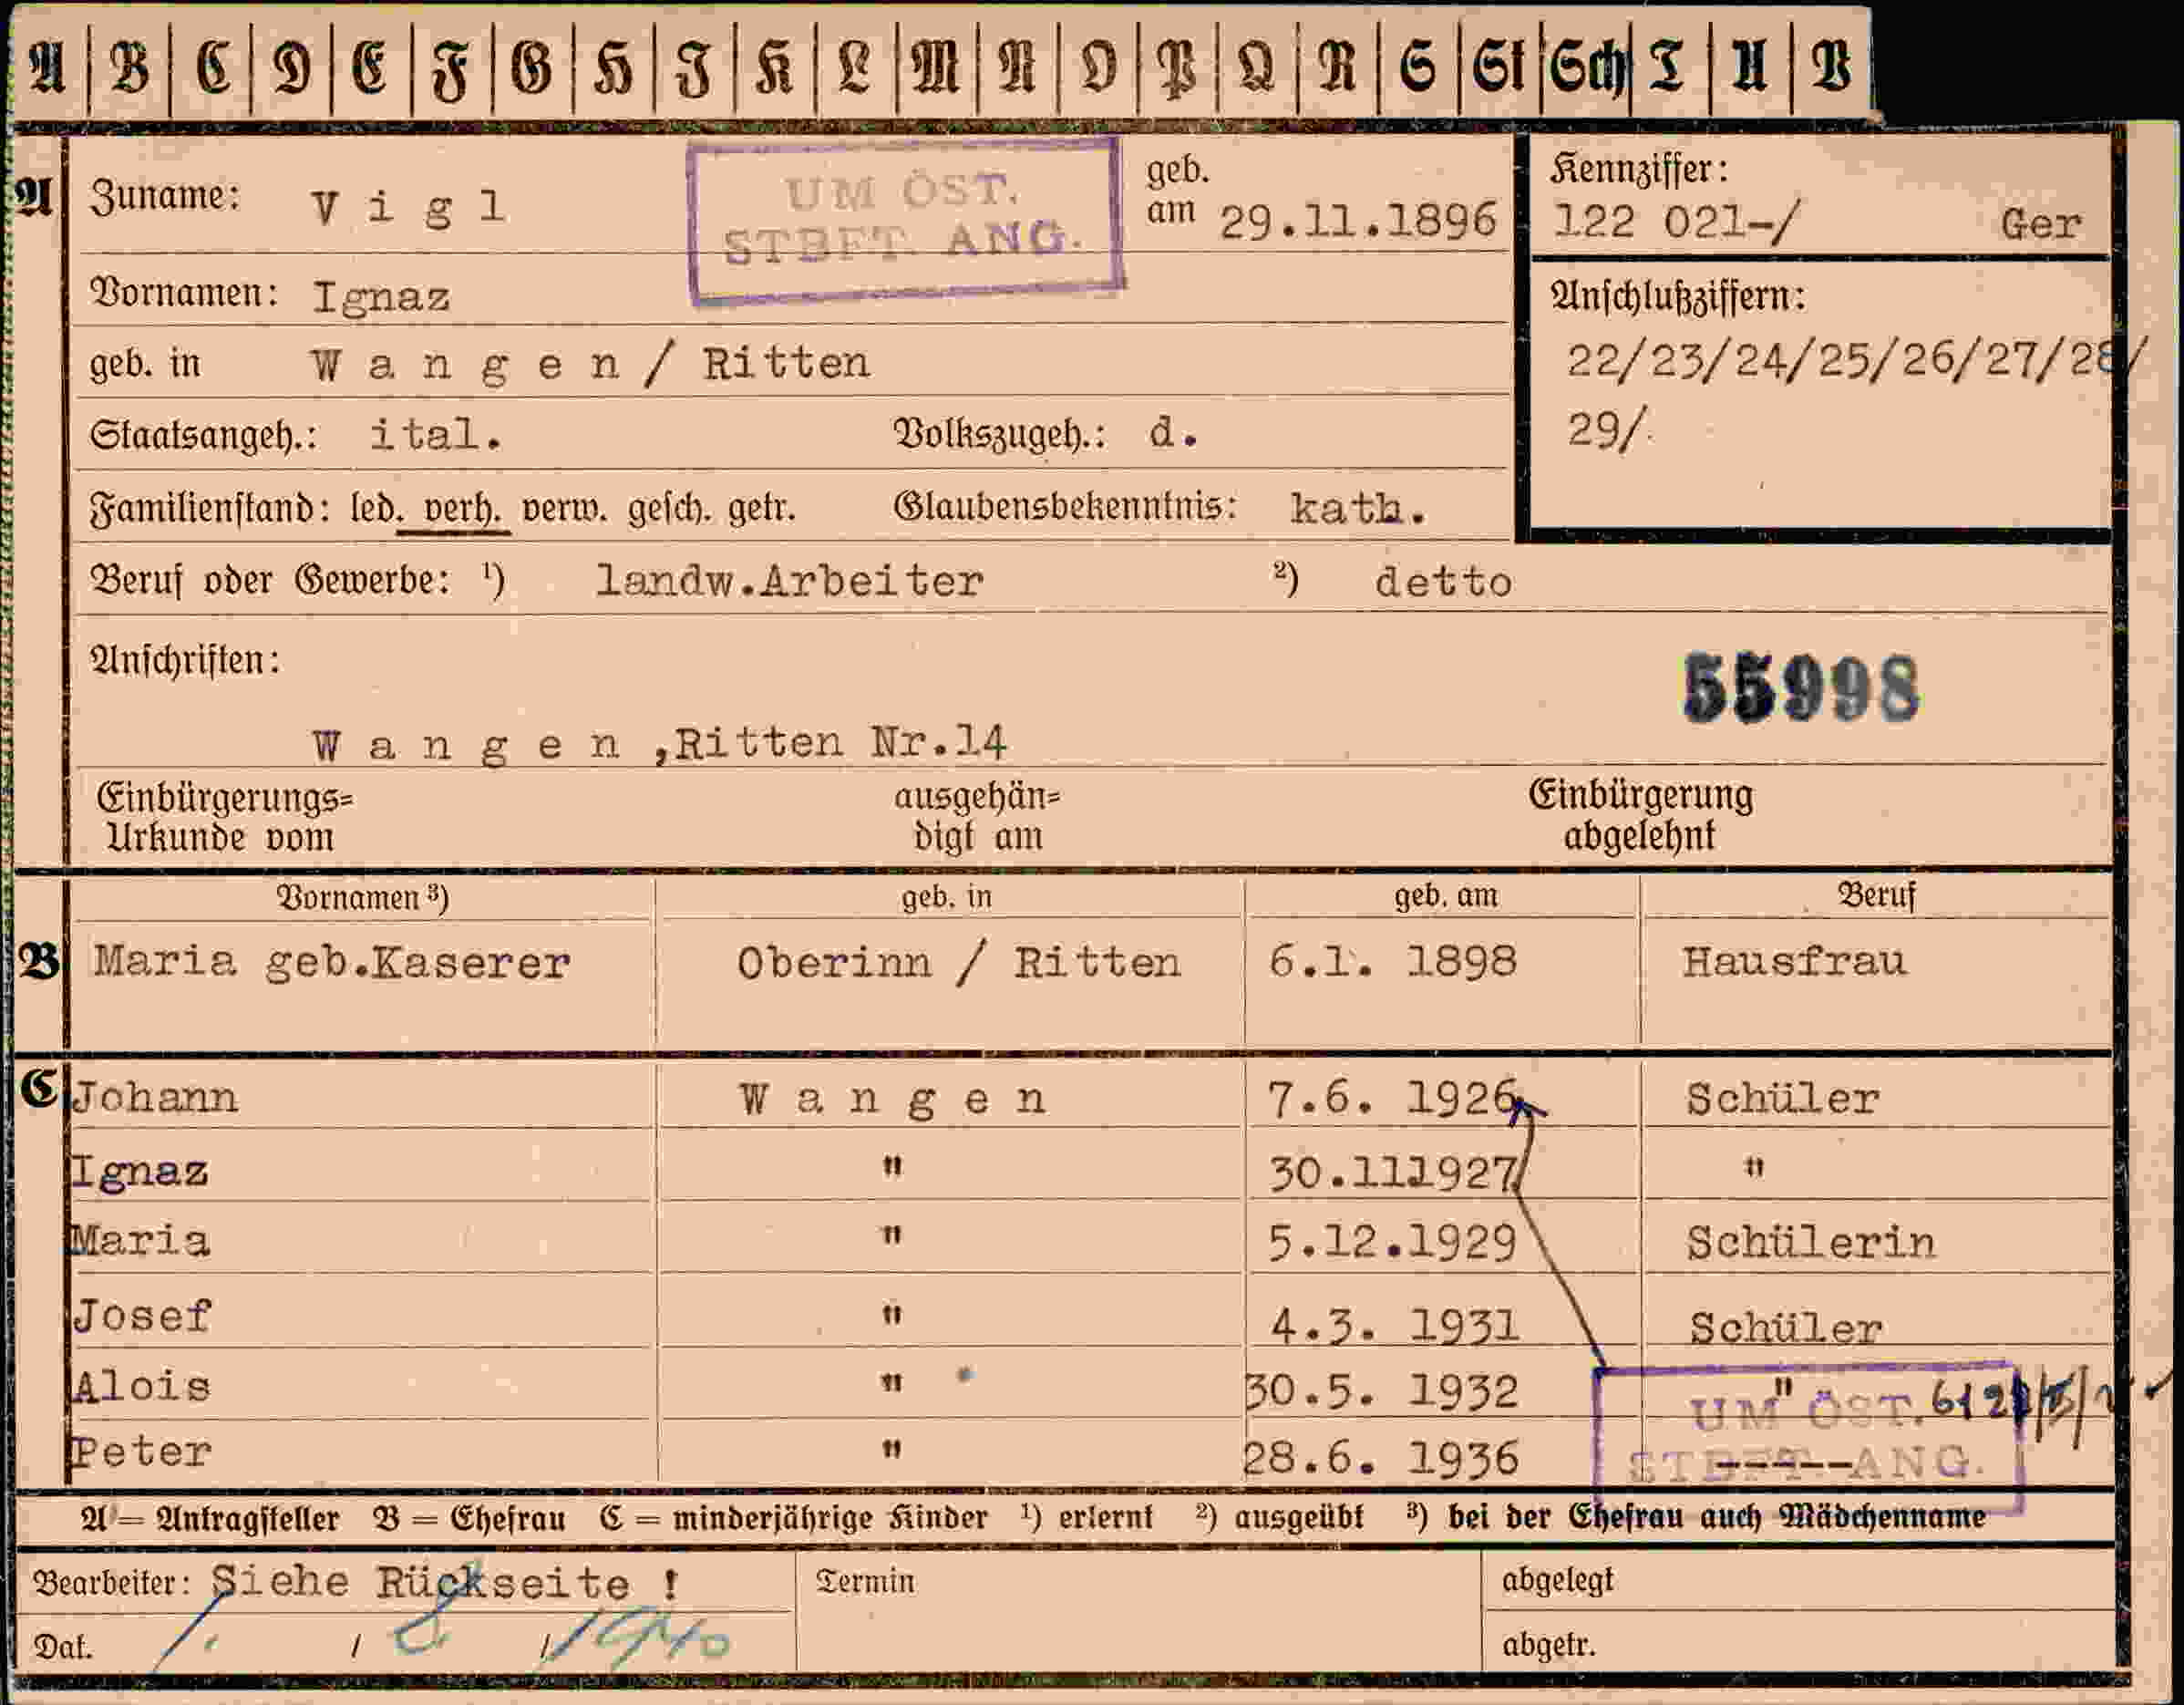Image resolution: width=2184 pixels, height=1705 pixels.
Task: Select the letter K tab in the alphabet strip
Action: [775, 68]
